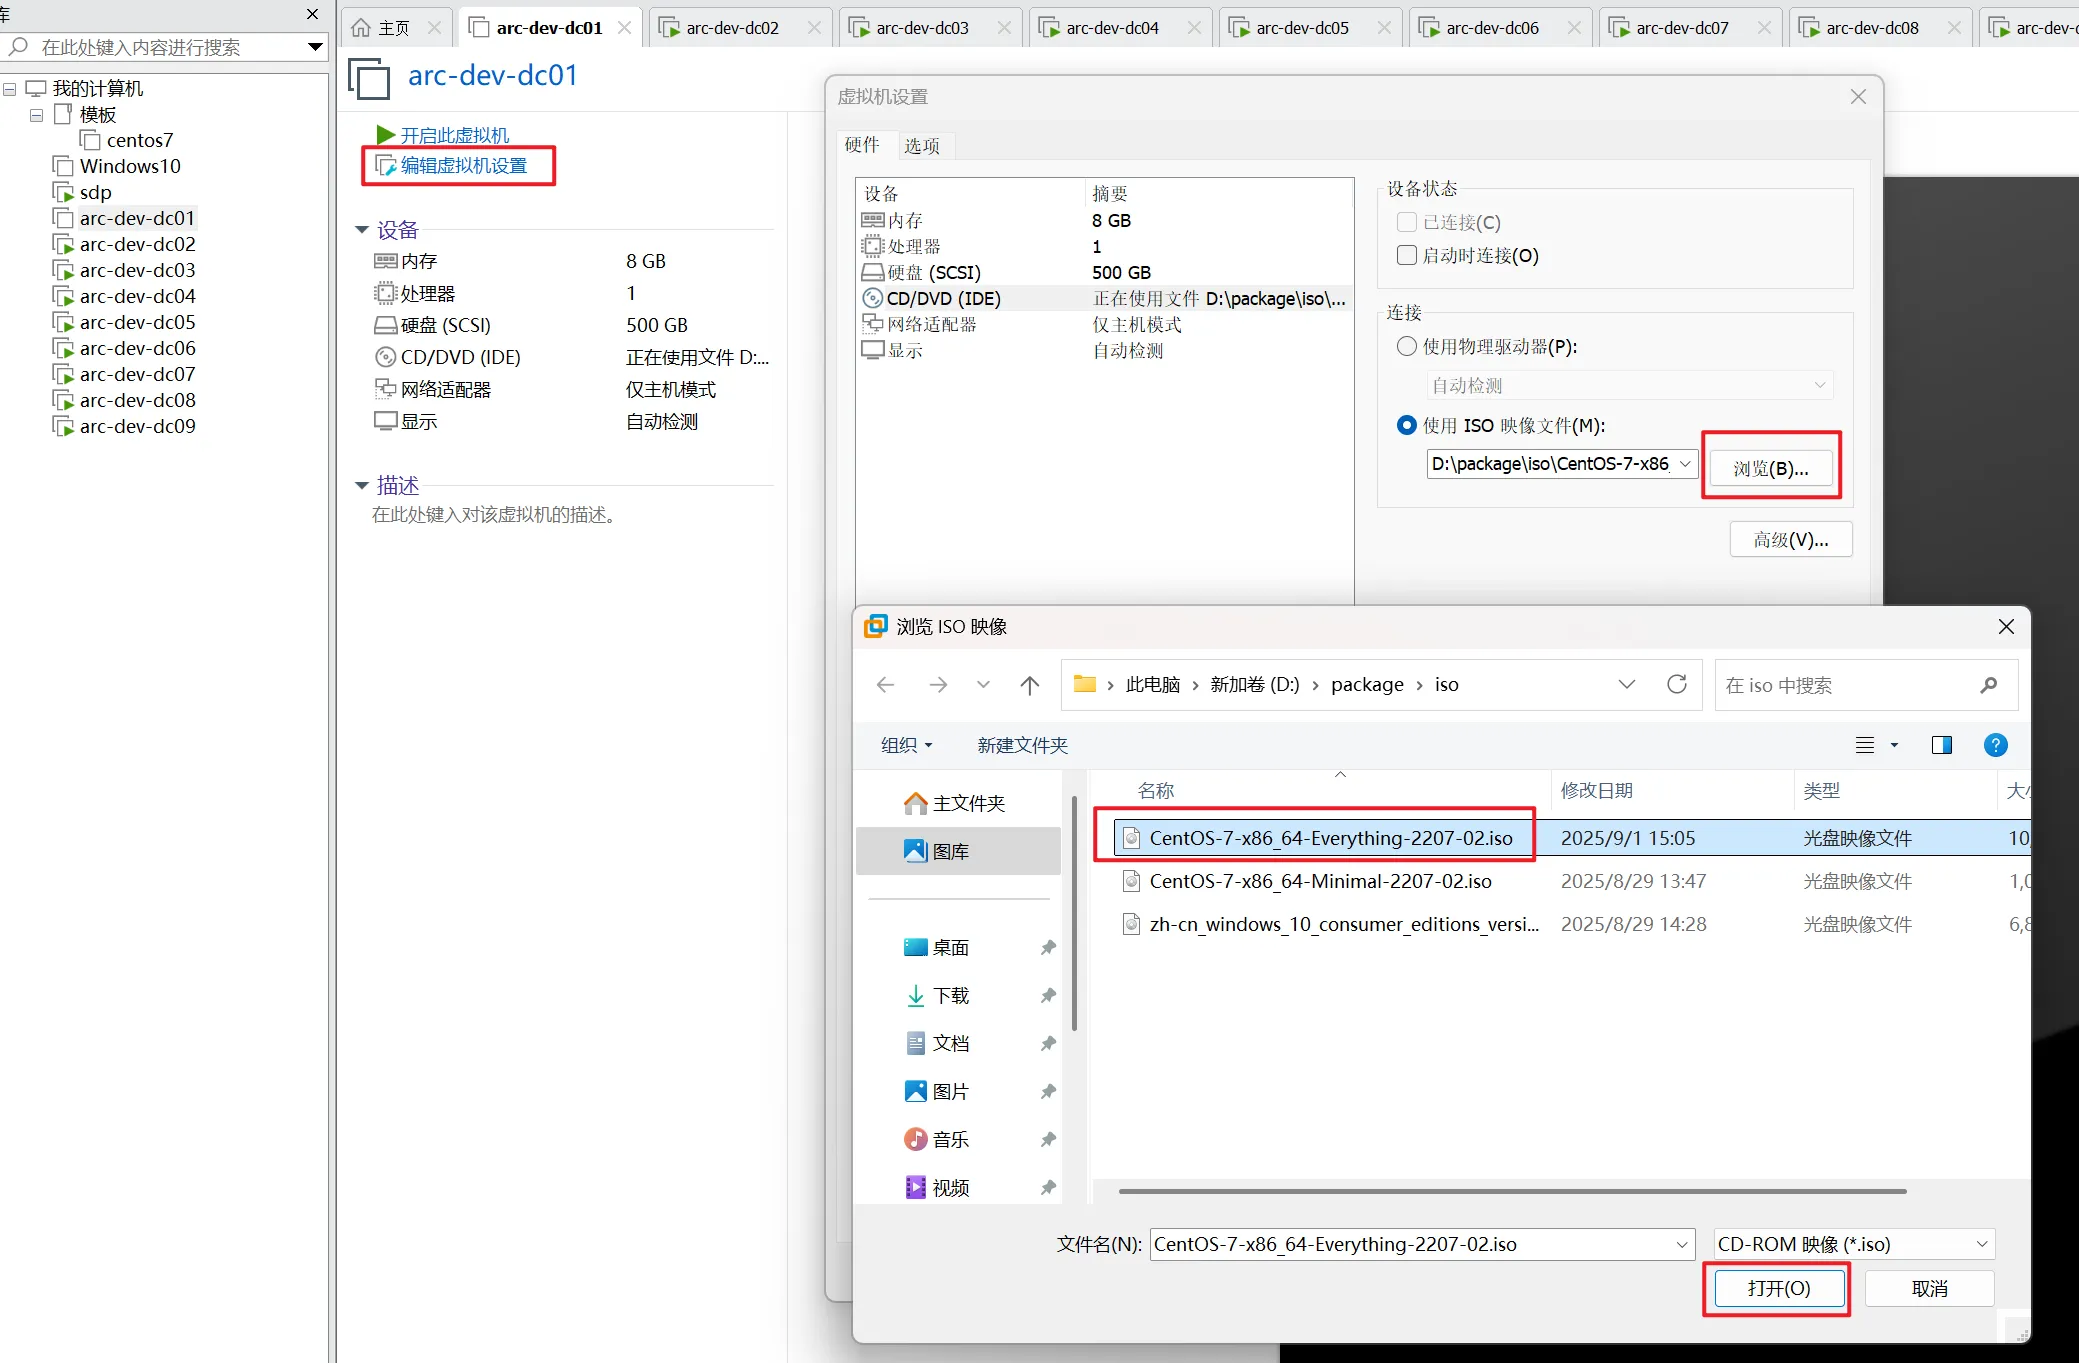This screenshot has width=2079, height=1363.
Task: Collapse the 设备 section triangle
Action: point(362,230)
